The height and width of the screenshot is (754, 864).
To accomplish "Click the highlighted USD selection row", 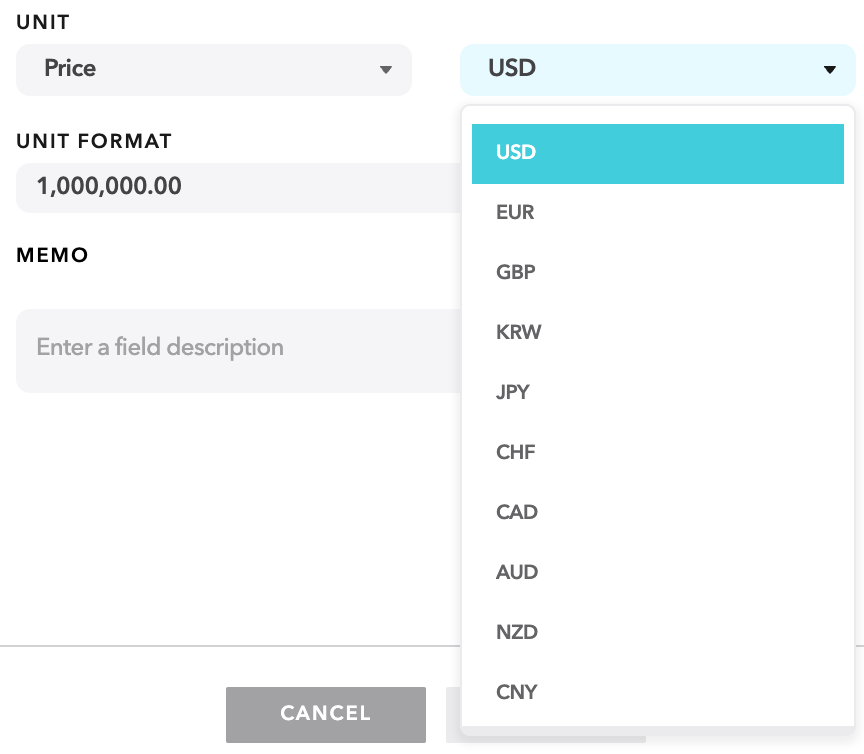I will click(x=657, y=153).
